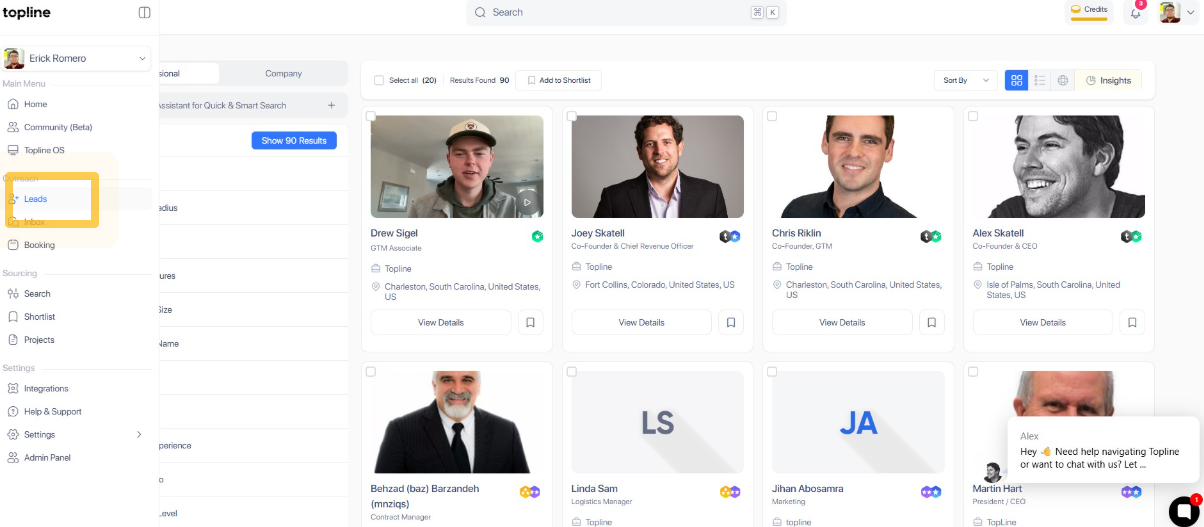Image resolution: width=1204 pixels, height=527 pixels.
Task: Go to Leads in the sidebar
Action: point(36,199)
